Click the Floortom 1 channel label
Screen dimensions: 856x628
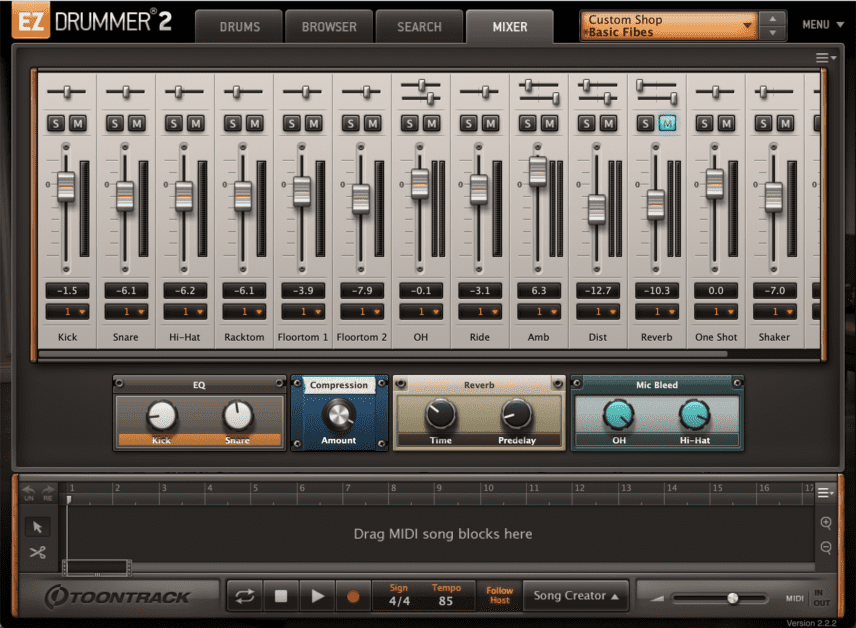coord(303,337)
